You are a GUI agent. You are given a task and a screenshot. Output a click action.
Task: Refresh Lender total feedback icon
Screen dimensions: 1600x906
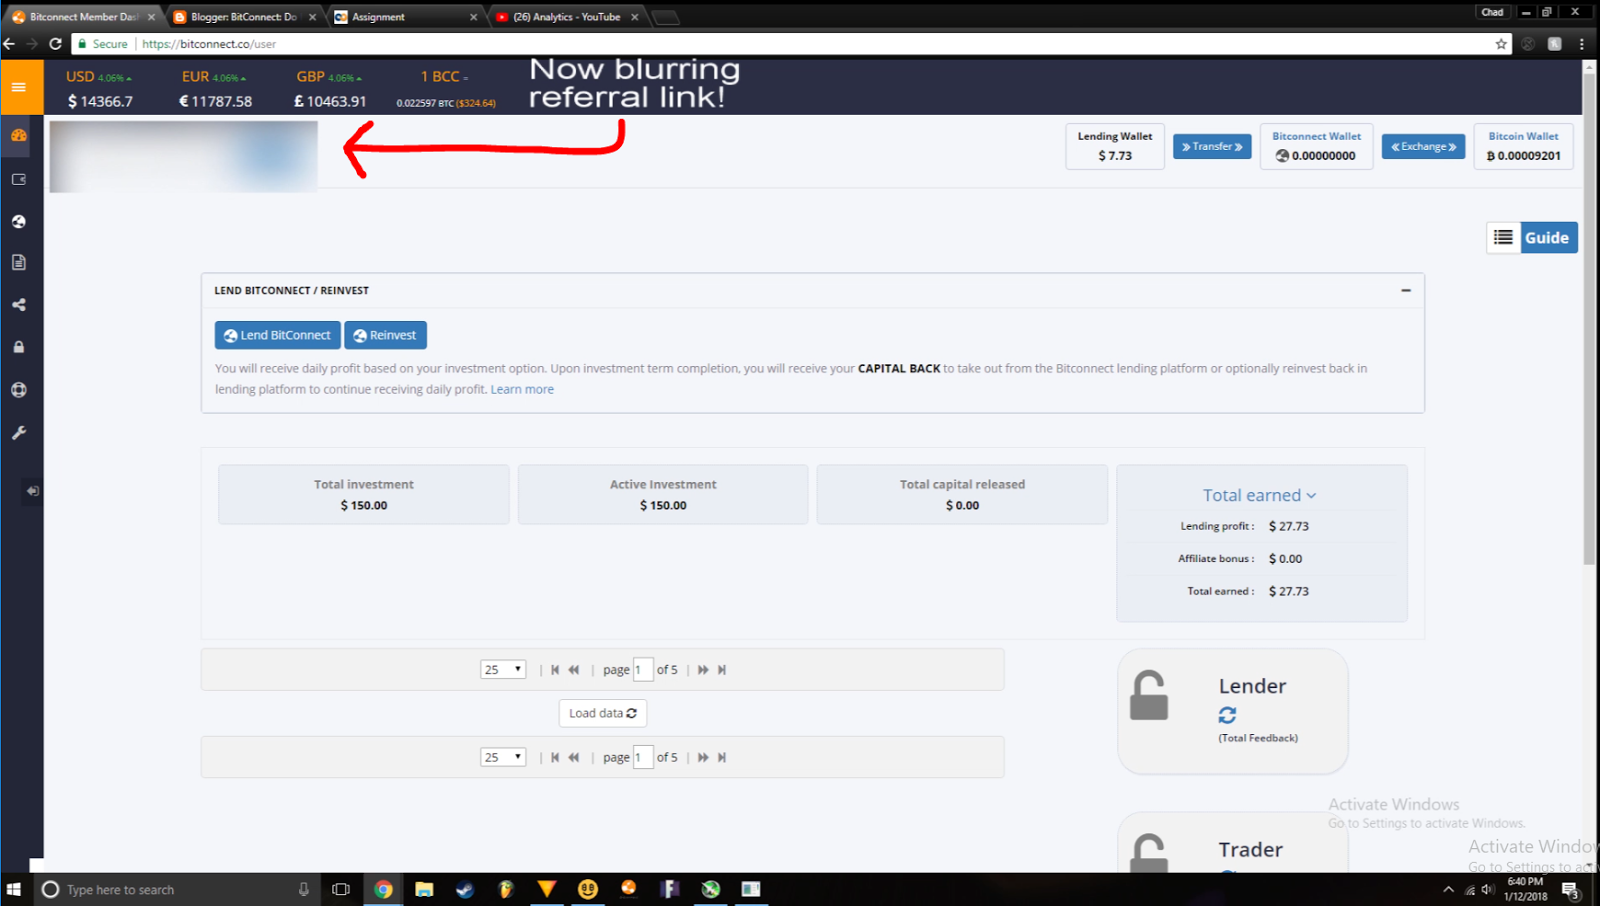[x=1228, y=715]
